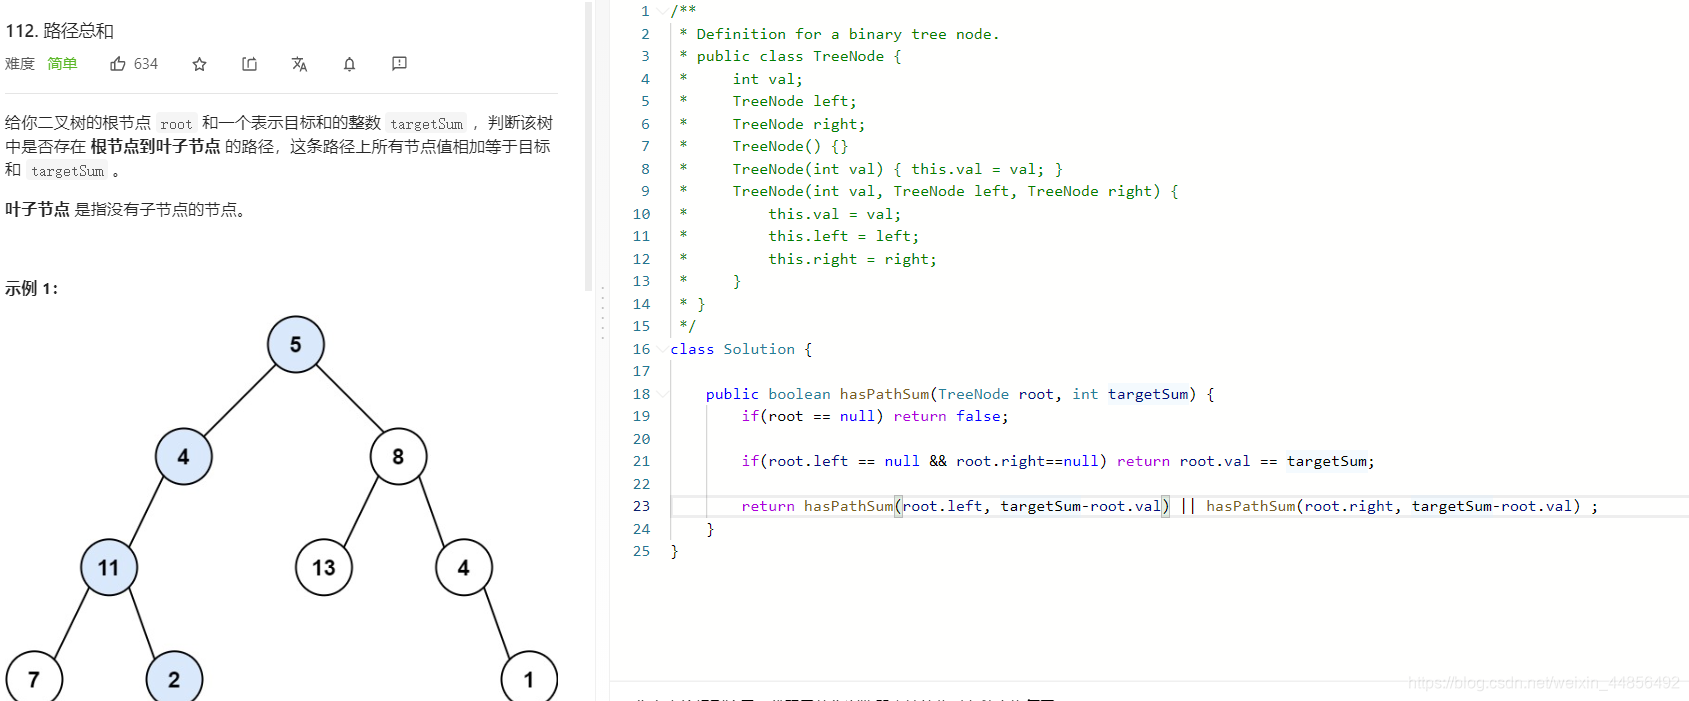The width and height of the screenshot is (1689, 701).
Task: Click the hasPathSum method name on line 18
Action: 884,394
